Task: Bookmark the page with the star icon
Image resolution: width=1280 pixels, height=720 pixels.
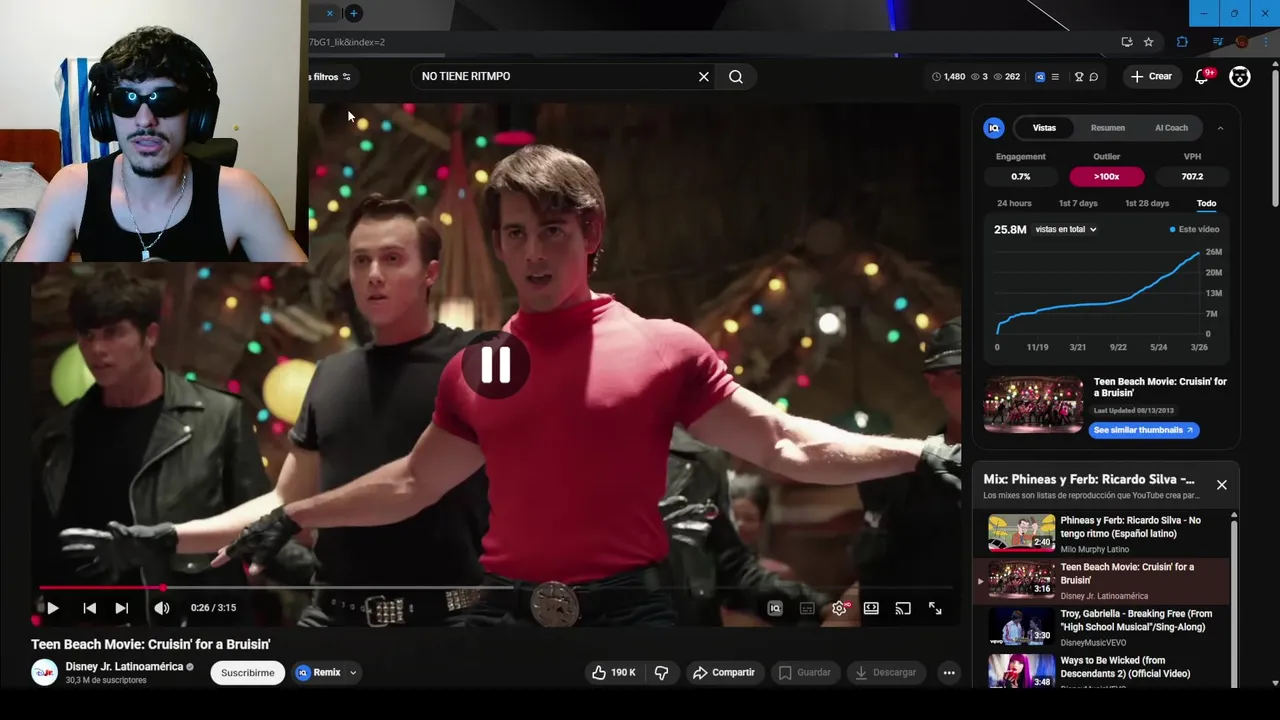Action: [x=1149, y=42]
